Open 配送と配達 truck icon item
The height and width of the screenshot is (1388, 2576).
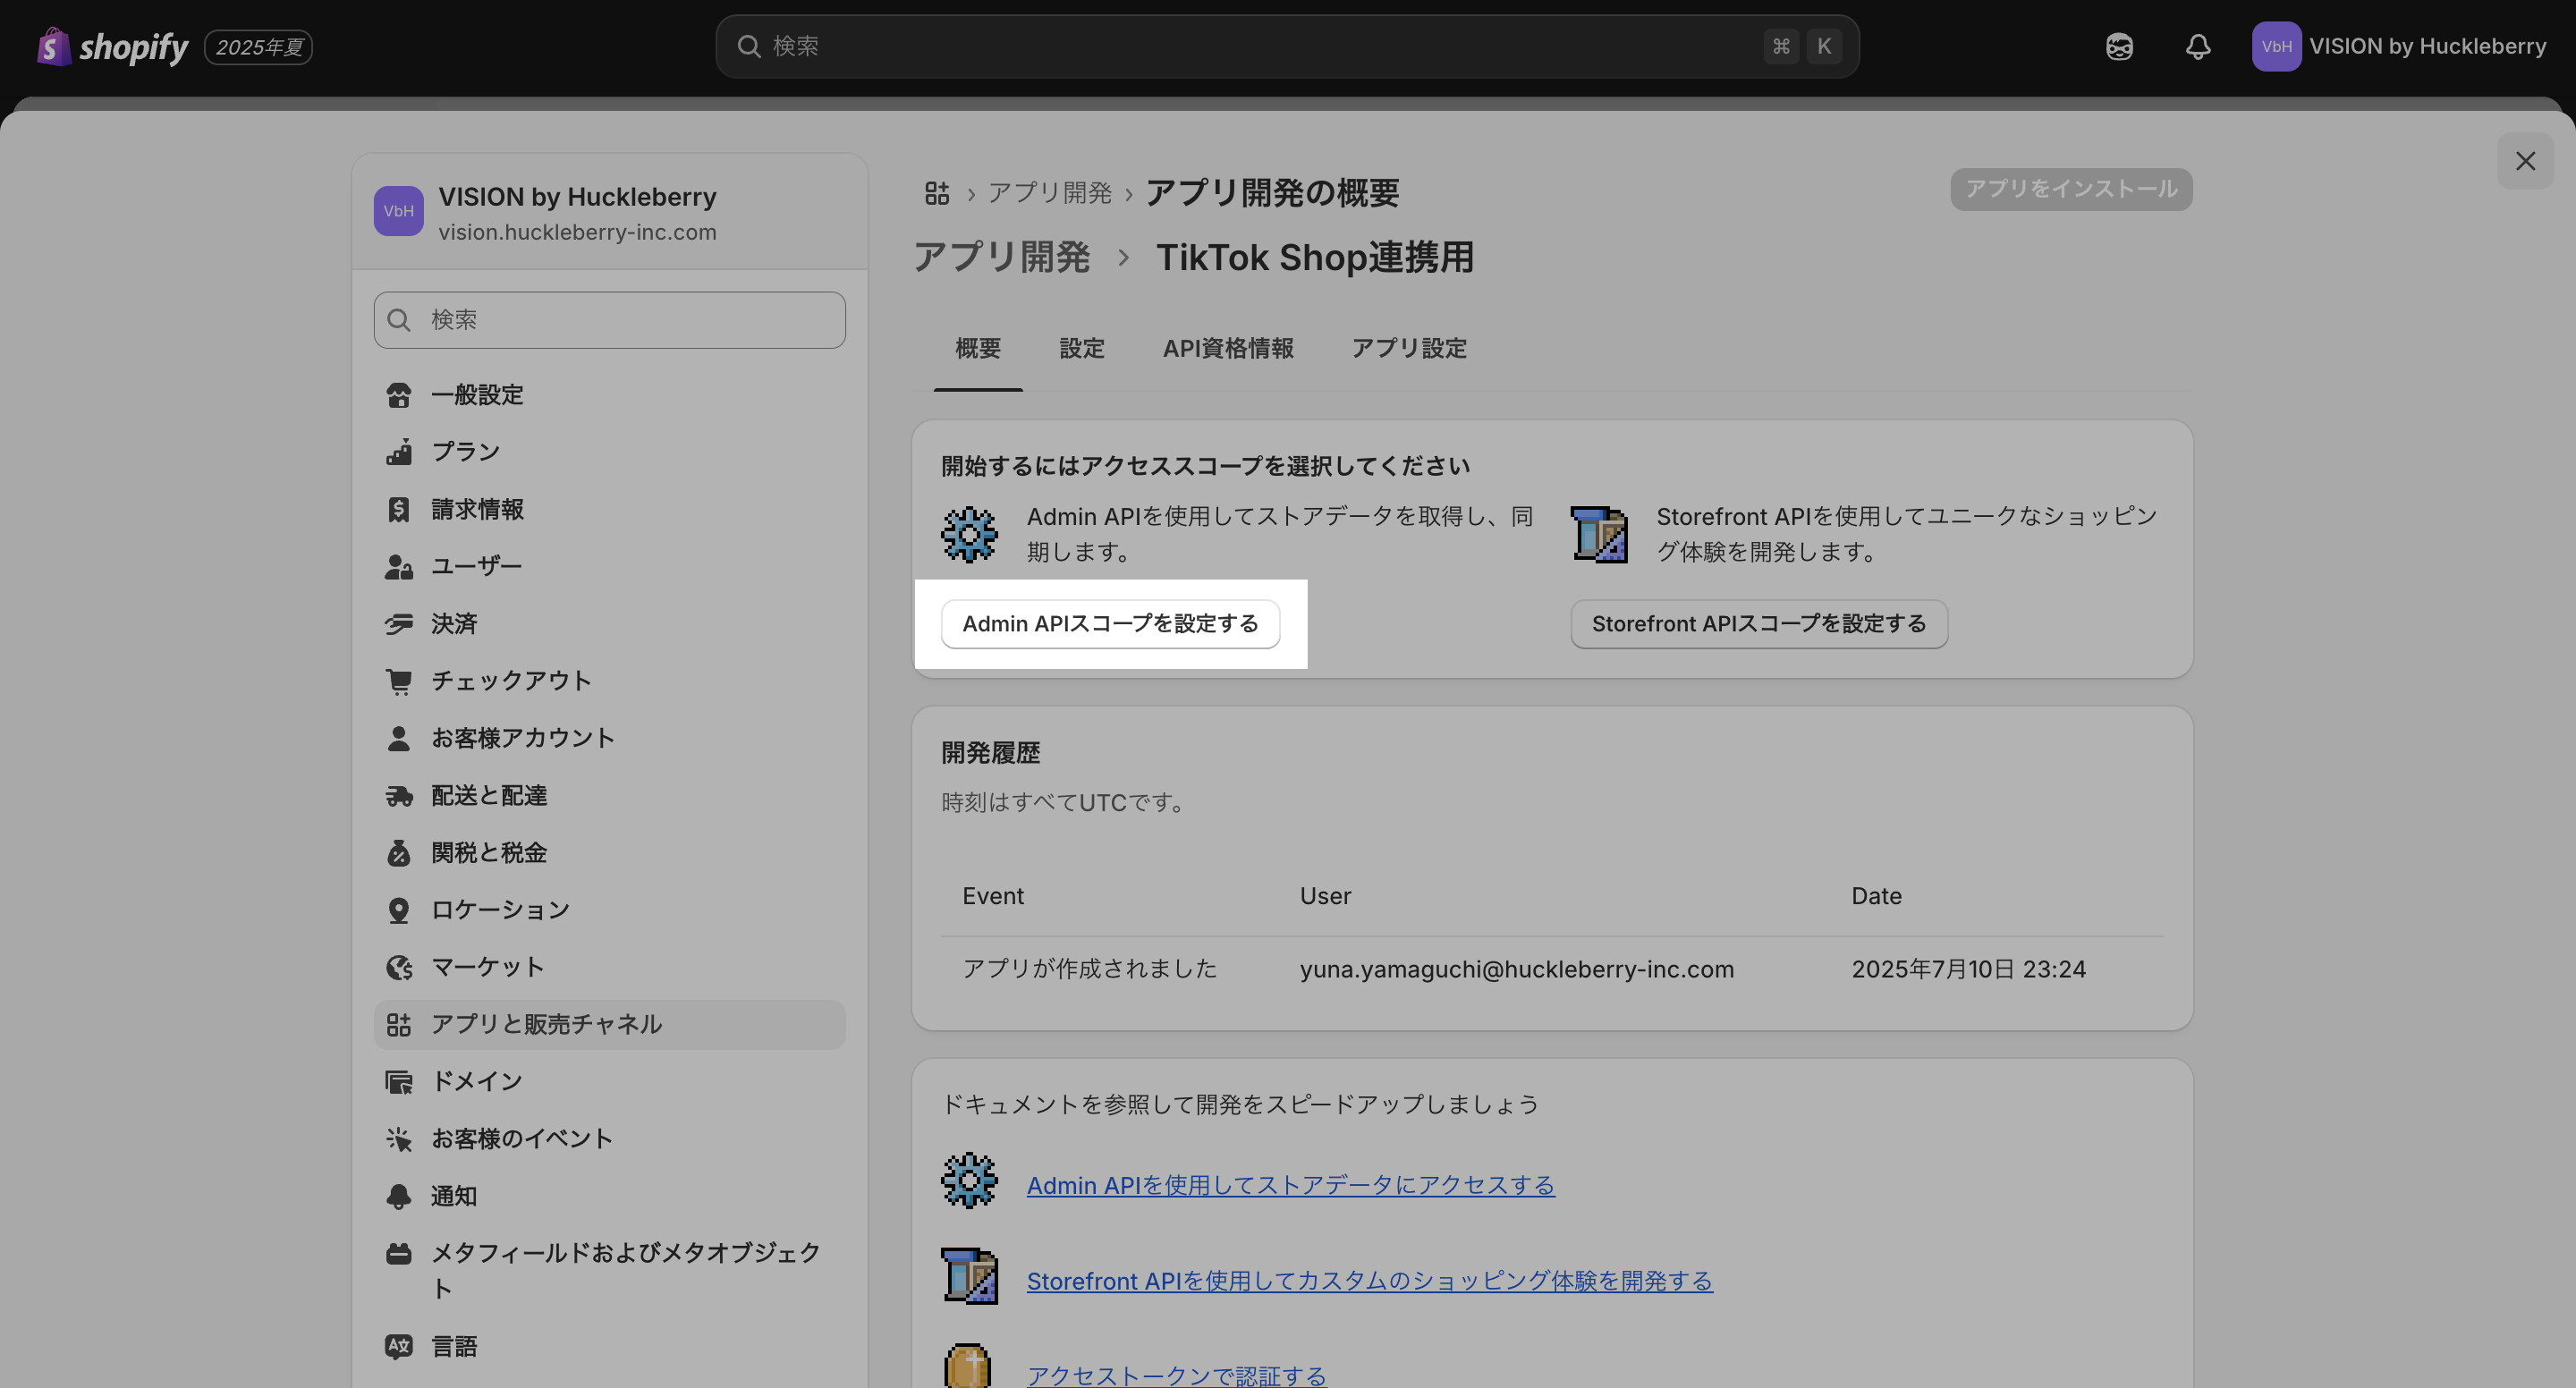[x=399, y=796]
